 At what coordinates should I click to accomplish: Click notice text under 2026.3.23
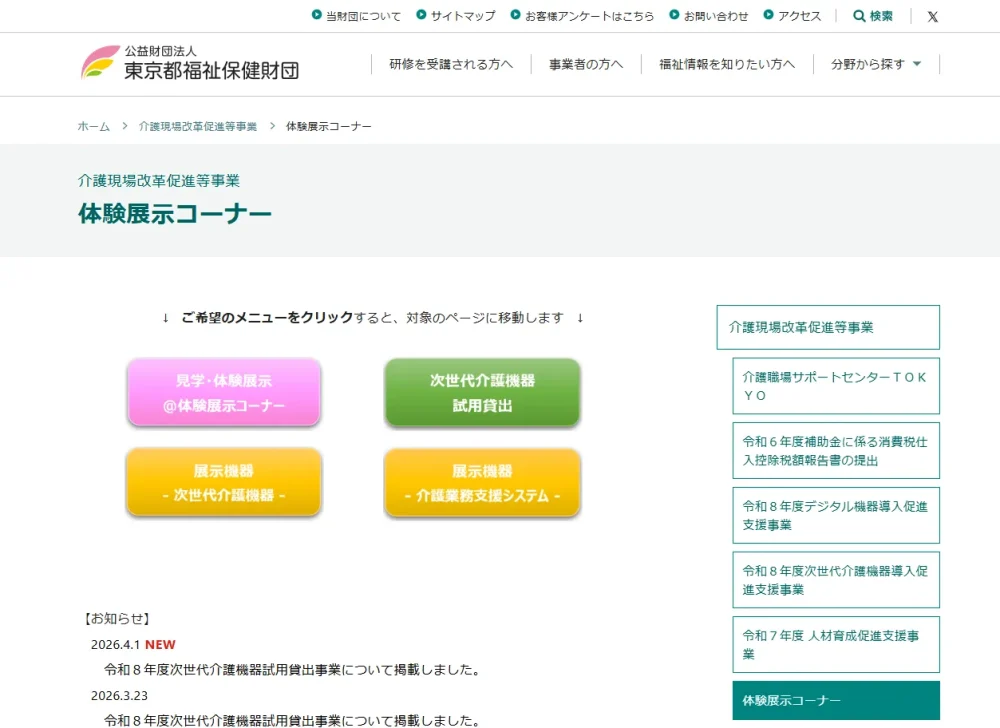pos(292,720)
